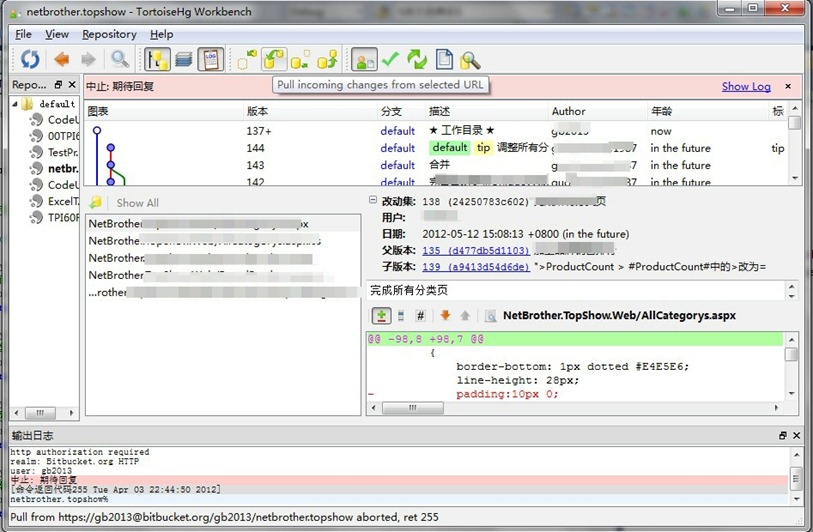813x532 pixels.
Task: Click the default branch tag on revision 144
Action: 450,148
